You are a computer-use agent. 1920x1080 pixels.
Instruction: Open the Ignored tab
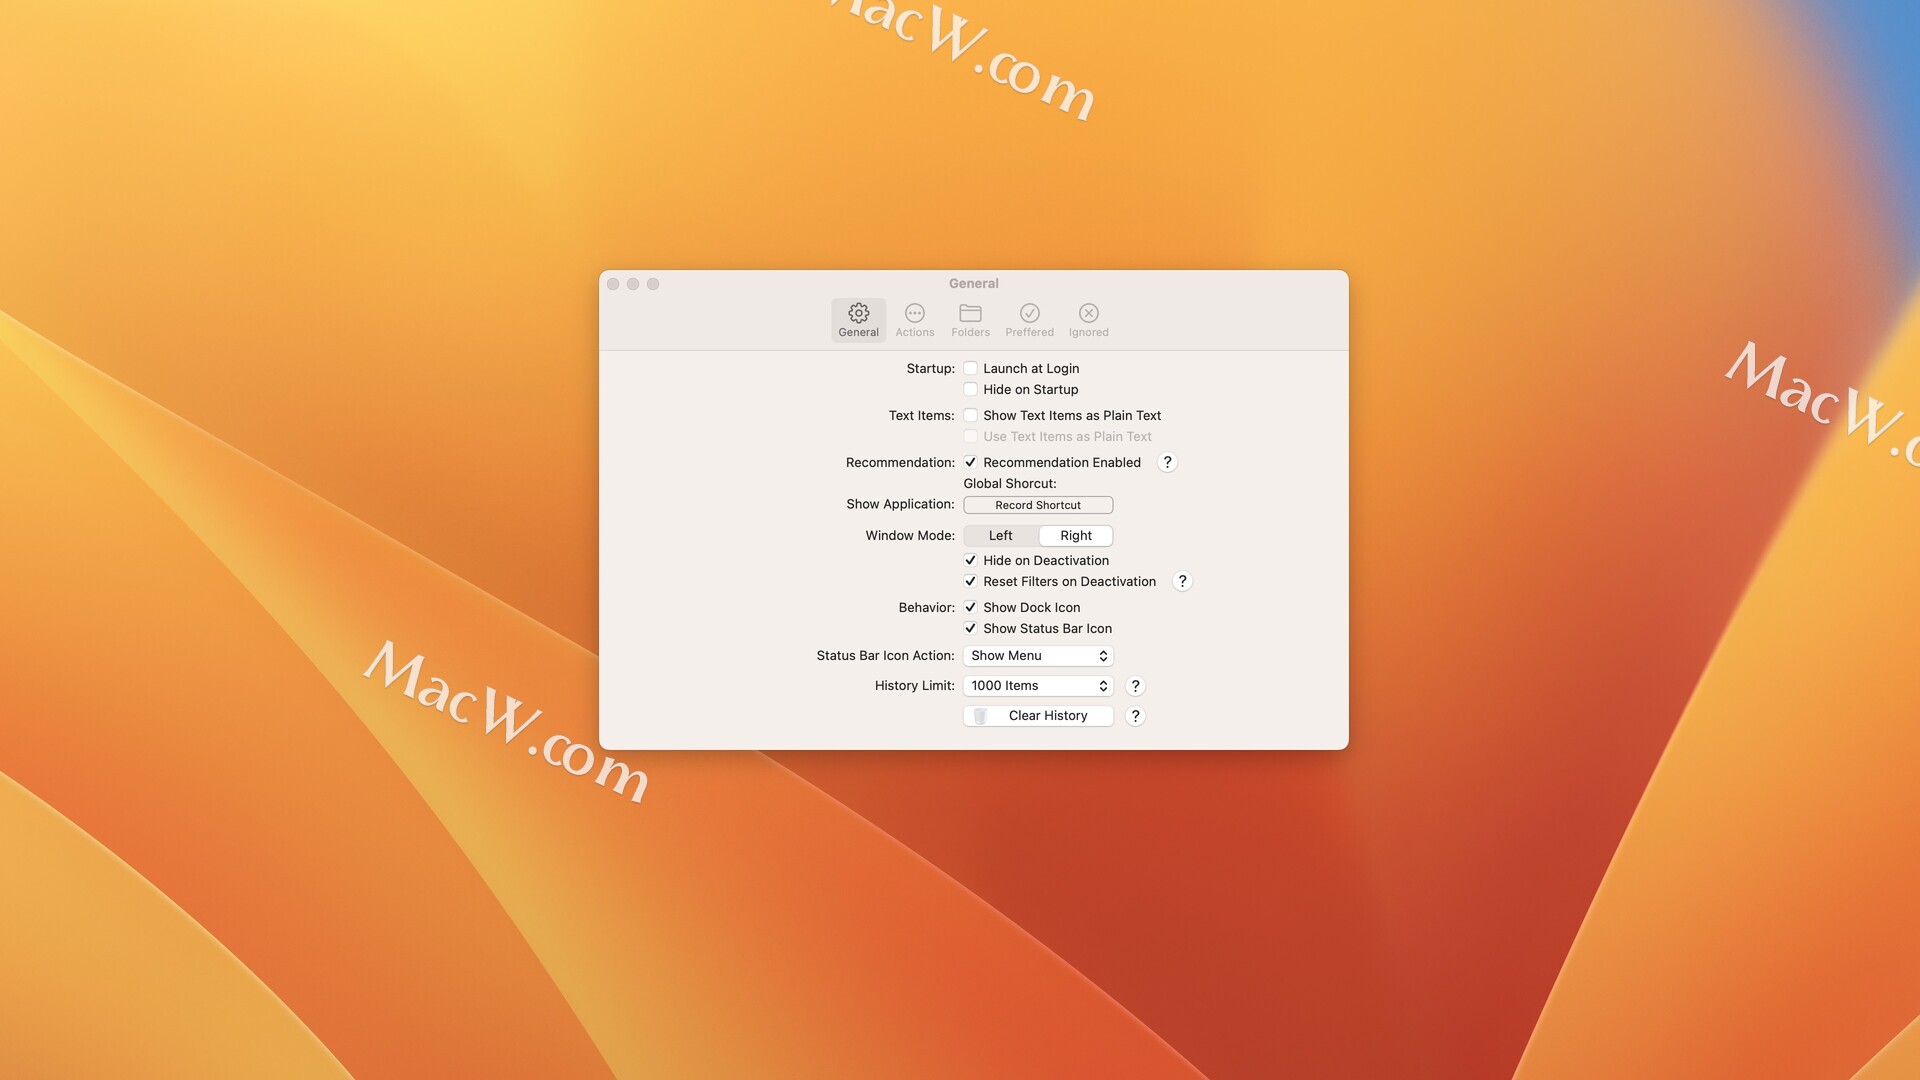pos(1088,320)
